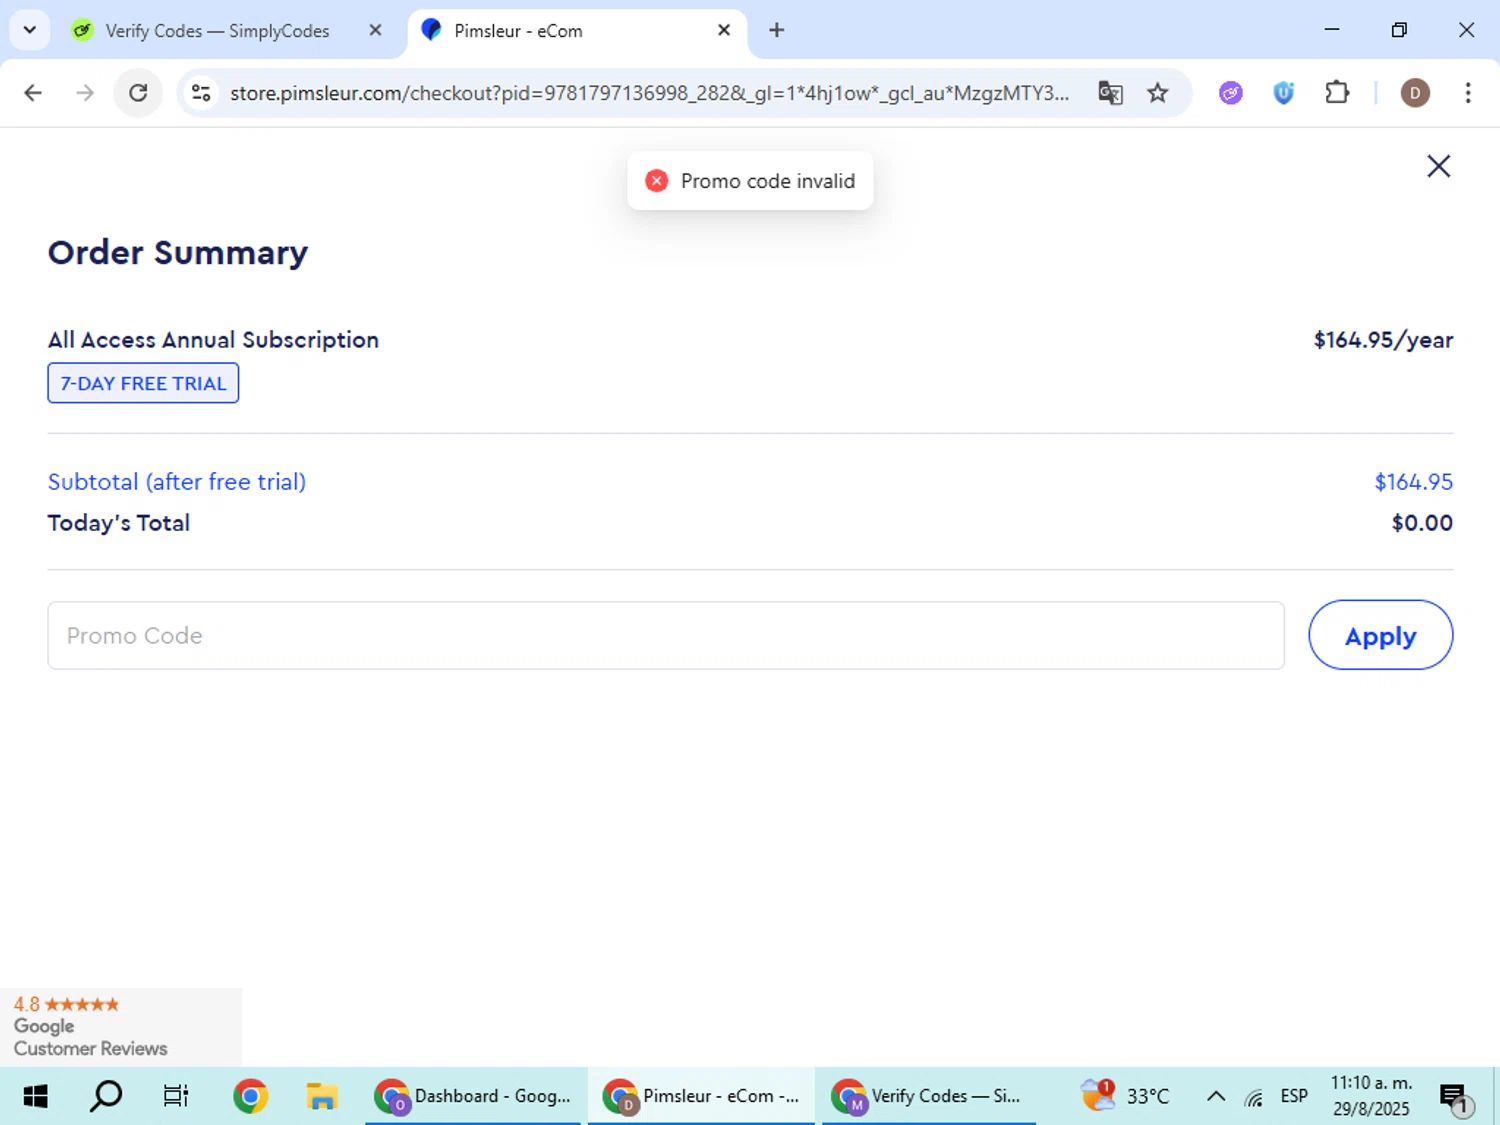1500x1125 pixels.
Task: Click the Subtotal (after free trial) text
Action: point(177,481)
